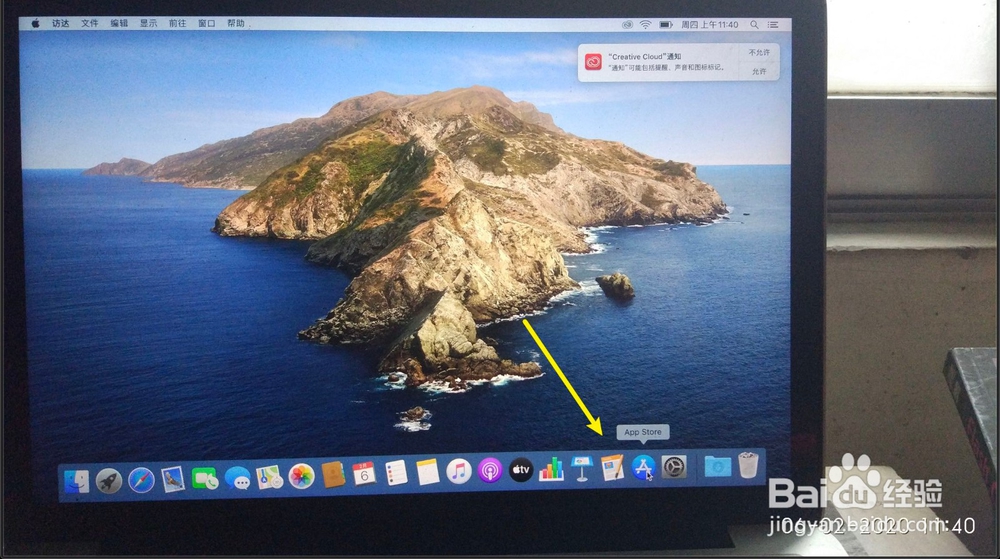Launch the Apple TV app icon
1000x559 pixels.
coord(520,470)
